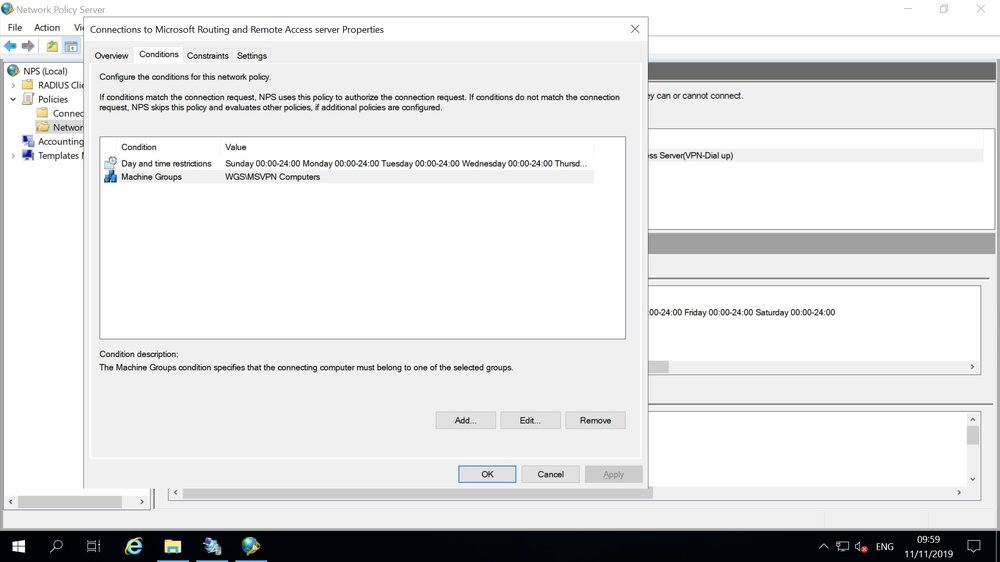1000x562 pixels.
Task: Click the Forward arrow toolbar icon
Action: [27, 46]
